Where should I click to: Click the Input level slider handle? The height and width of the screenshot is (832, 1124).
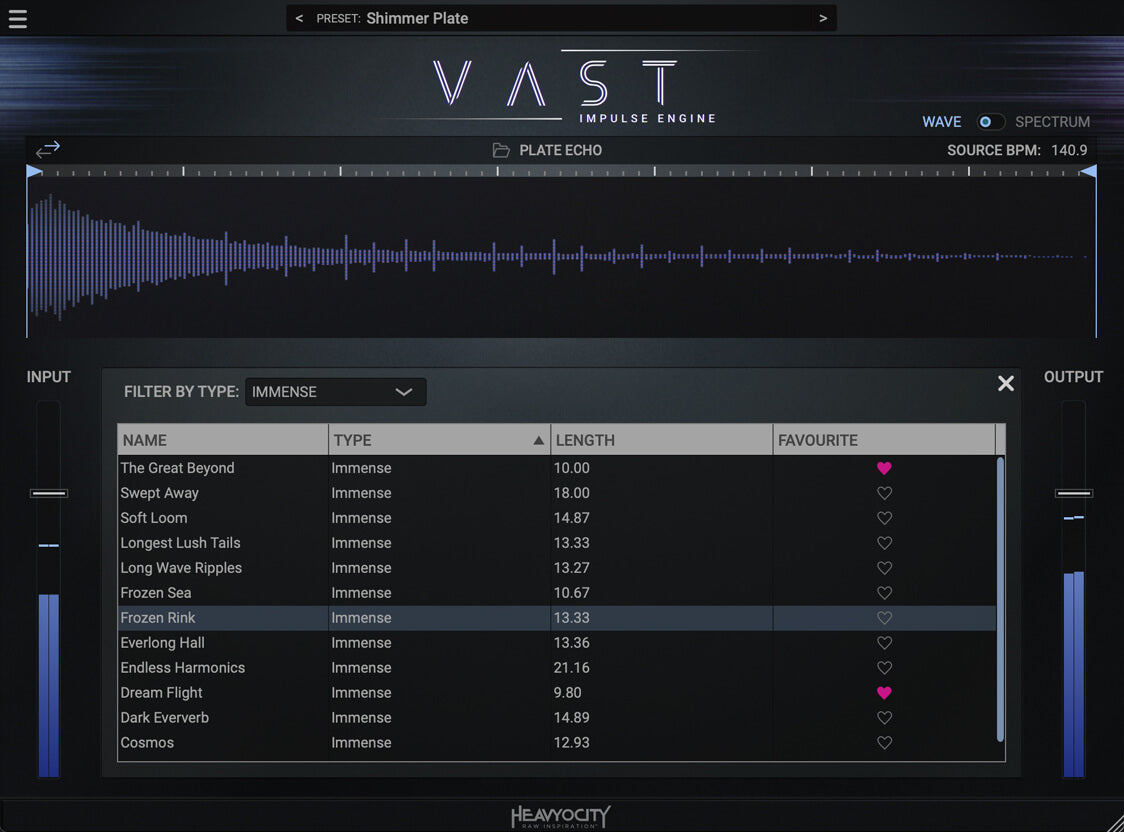[x=48, y=493]
